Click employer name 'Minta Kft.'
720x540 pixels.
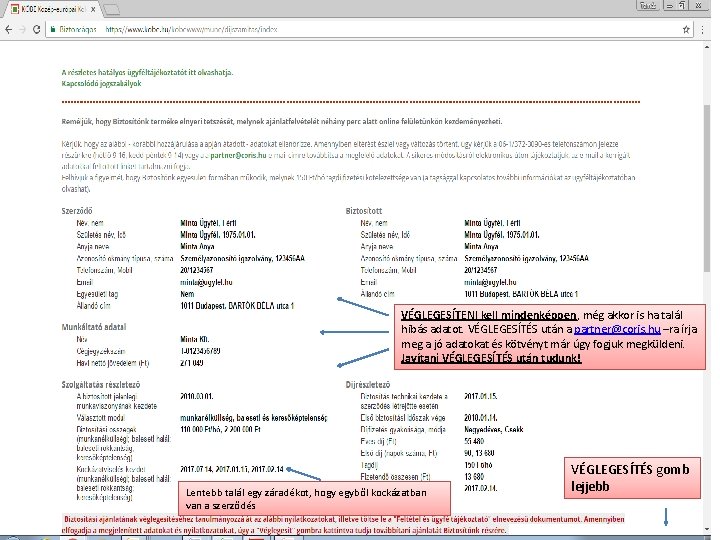[x=195, y=339]
